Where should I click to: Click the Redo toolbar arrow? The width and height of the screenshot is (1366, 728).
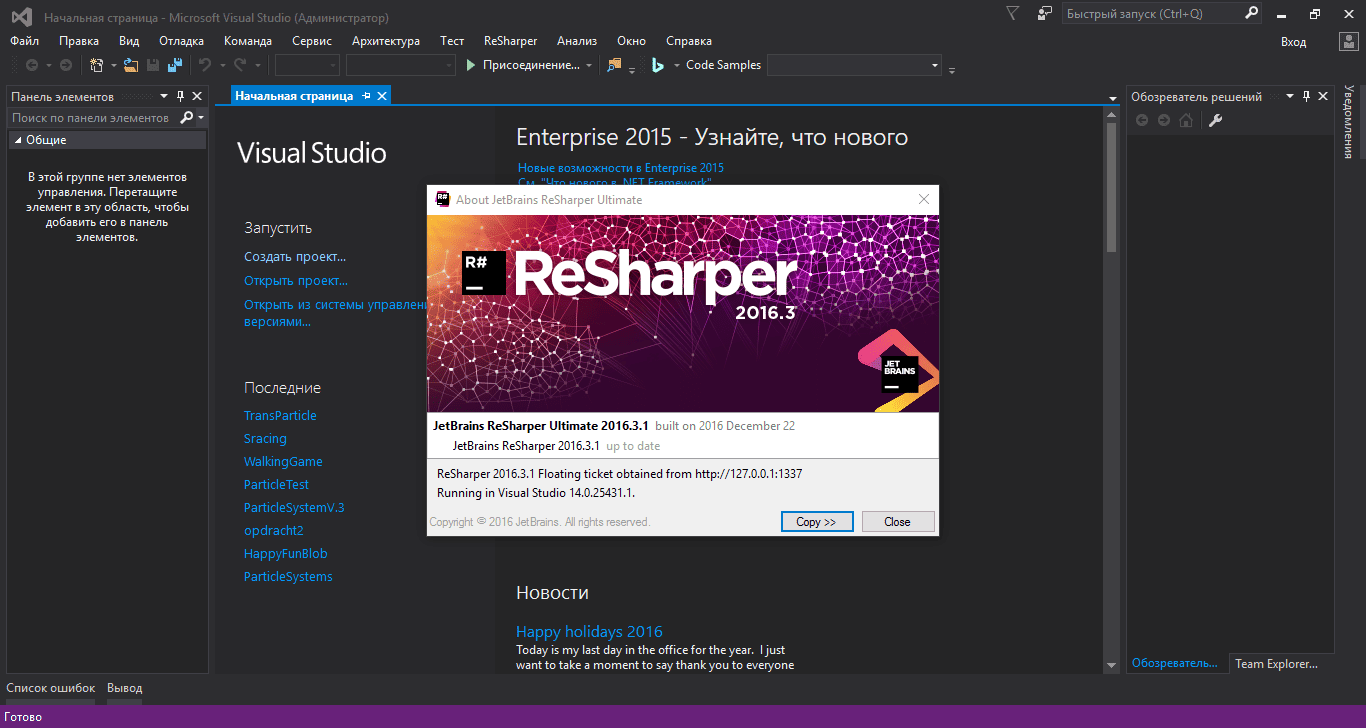pyautogui.click(x=240, y=65)
